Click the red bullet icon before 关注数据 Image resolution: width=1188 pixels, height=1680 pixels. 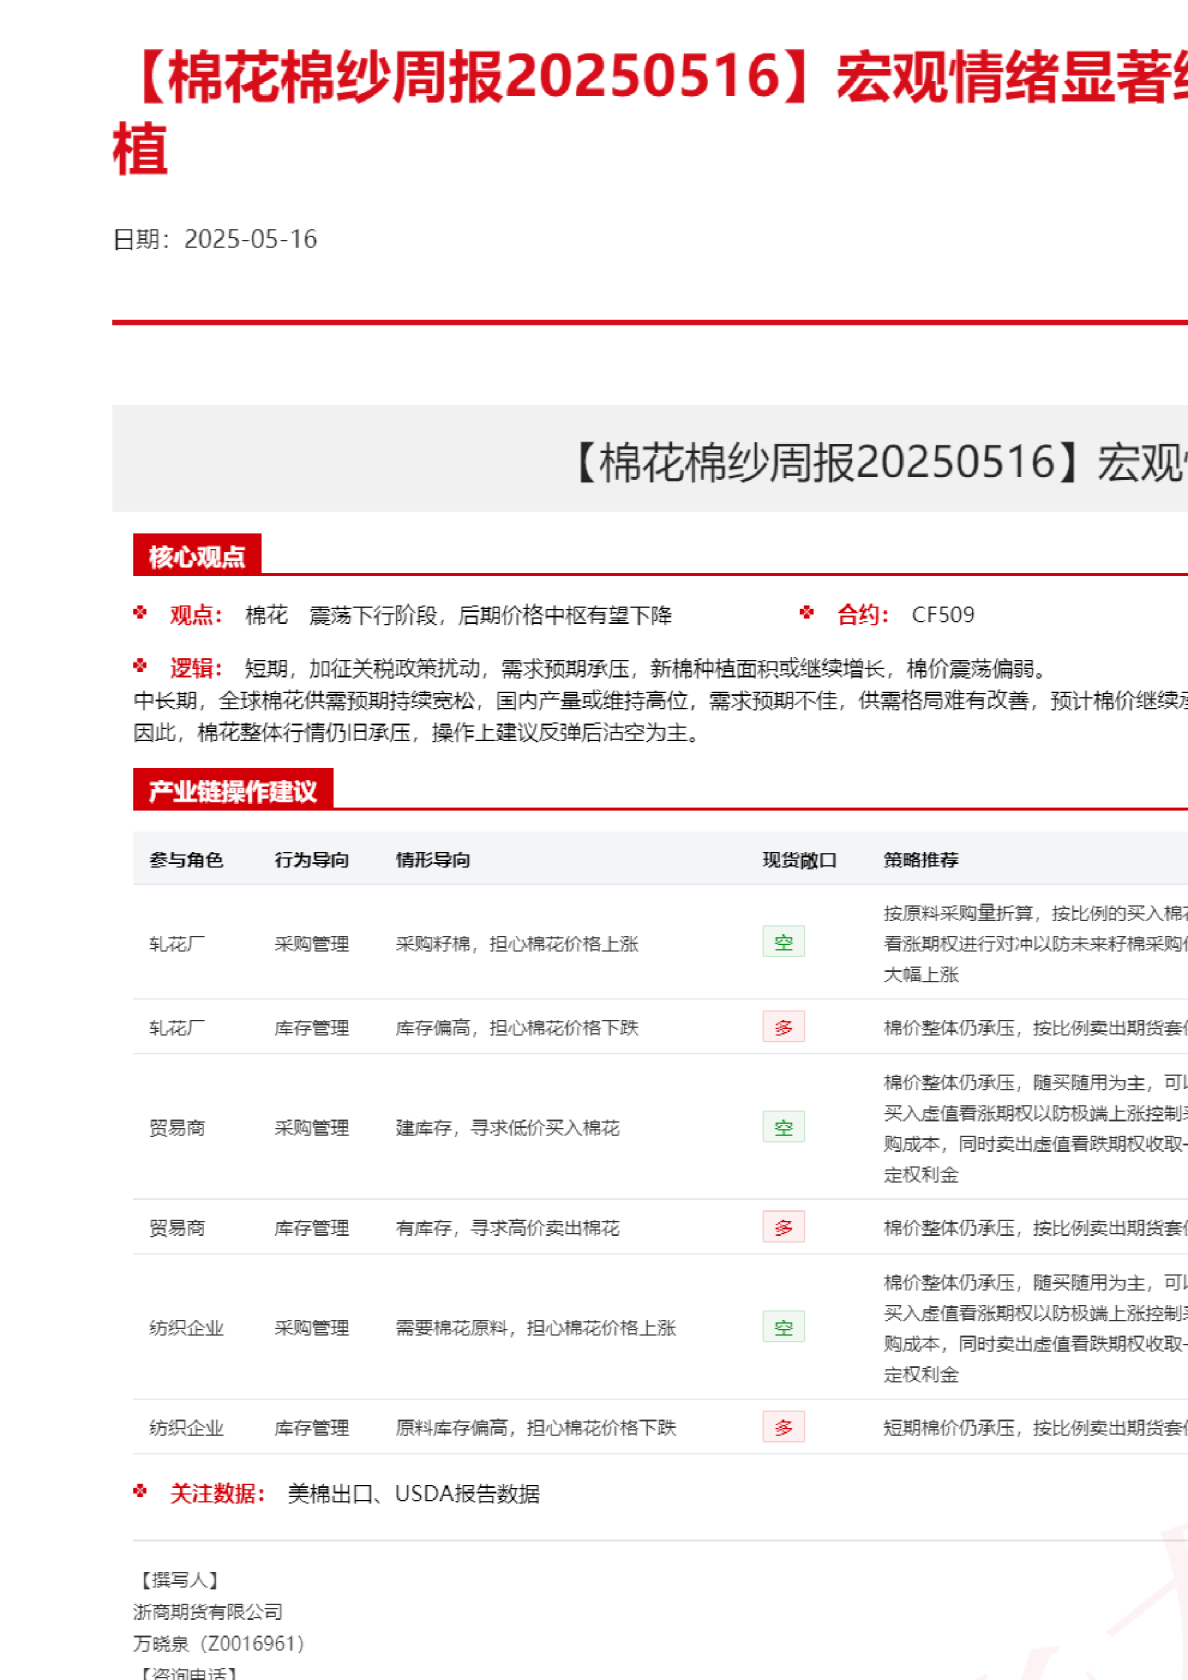(140, 1492)
